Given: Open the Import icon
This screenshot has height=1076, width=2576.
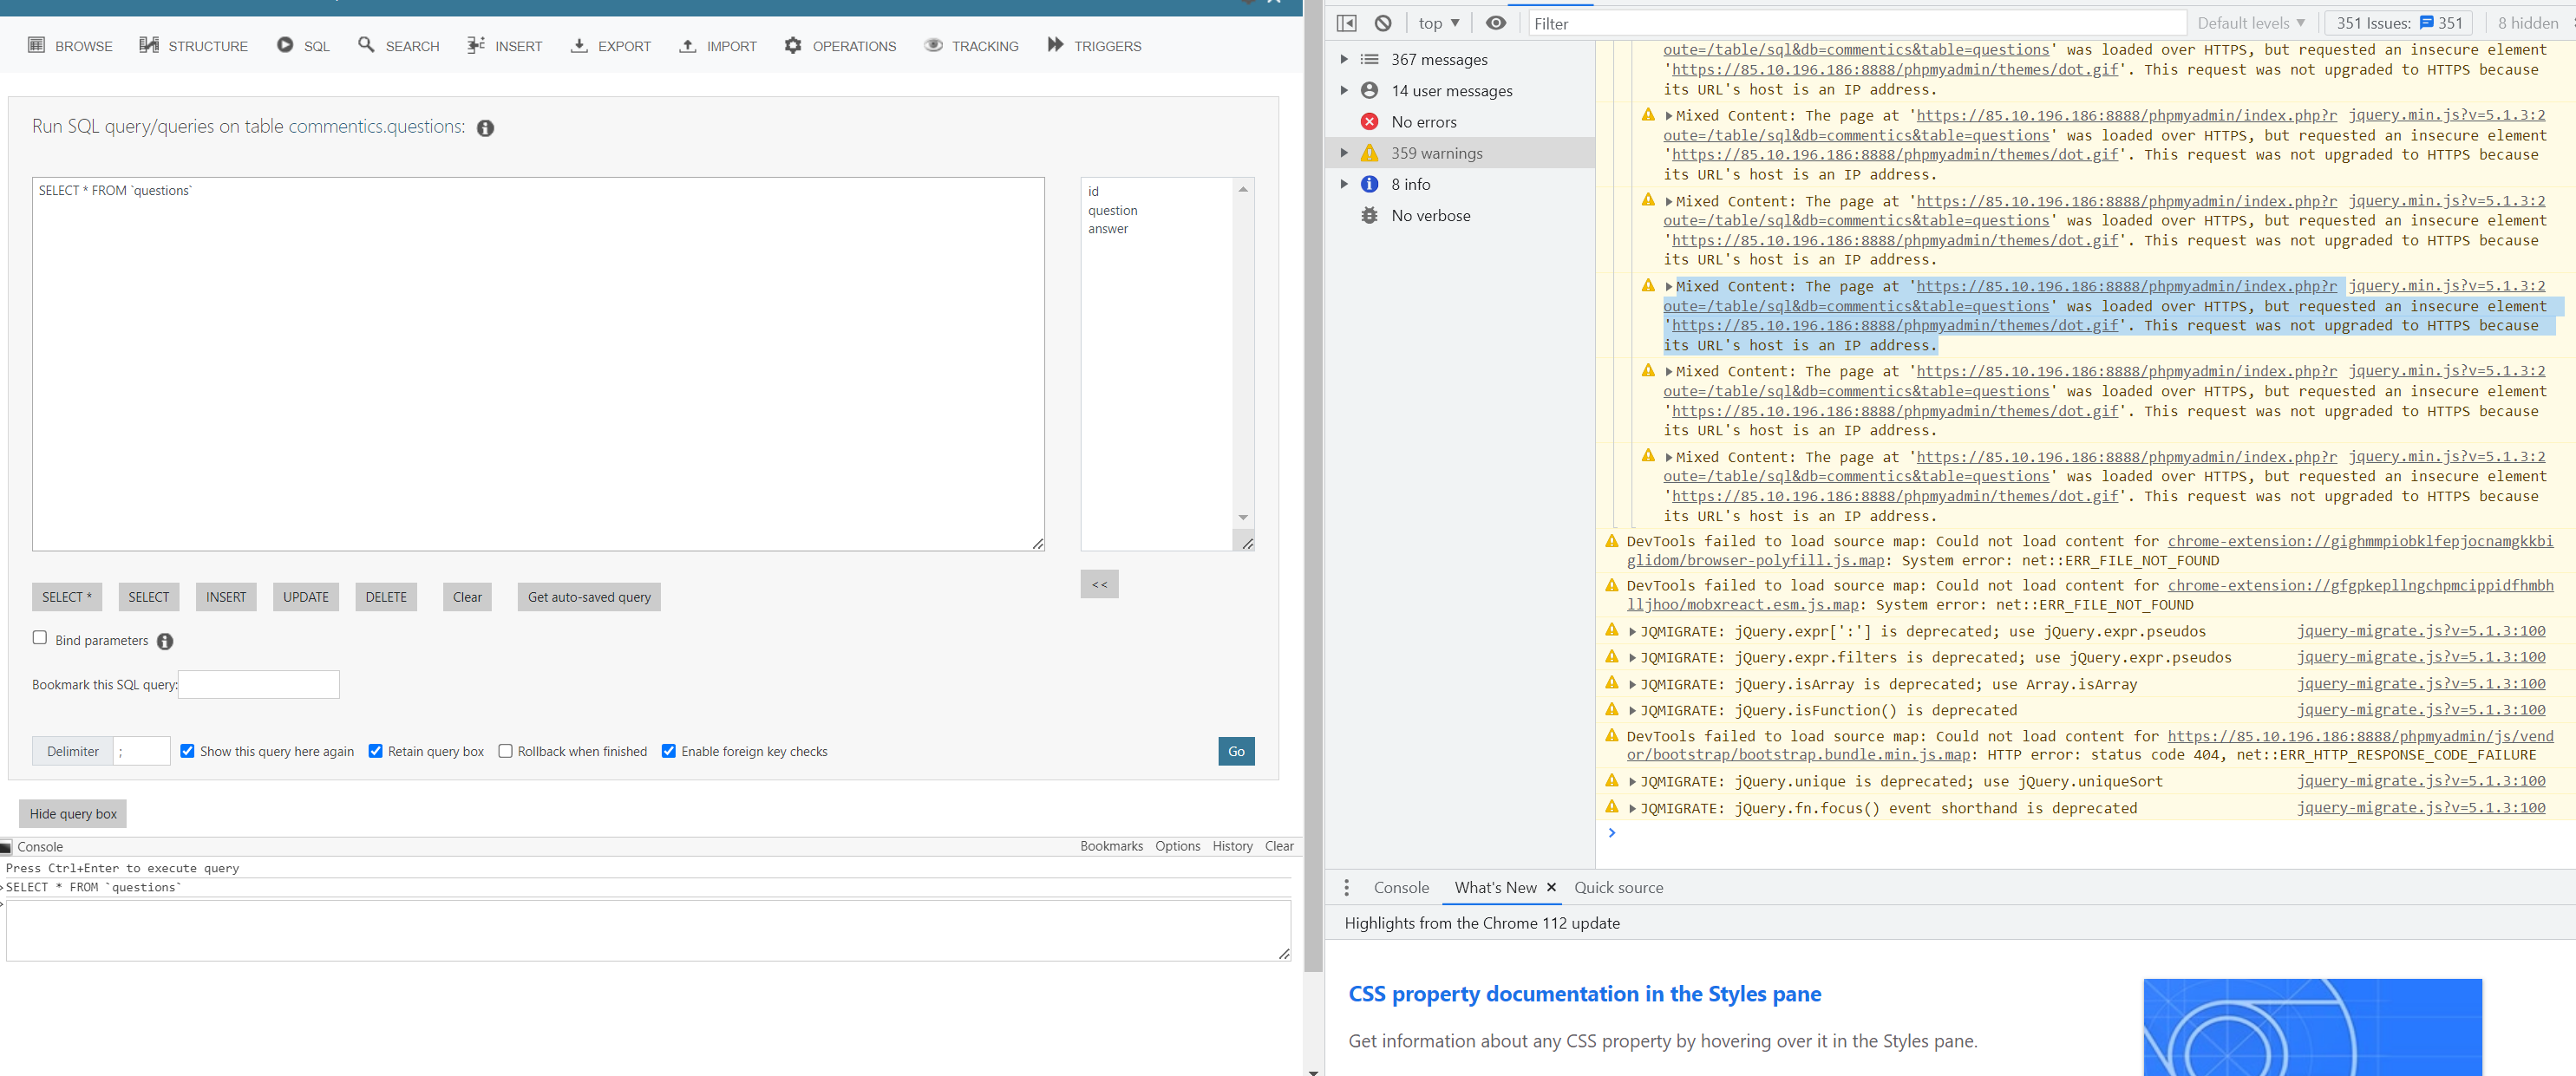Looking at the screenshot, I should click(687, 45).
